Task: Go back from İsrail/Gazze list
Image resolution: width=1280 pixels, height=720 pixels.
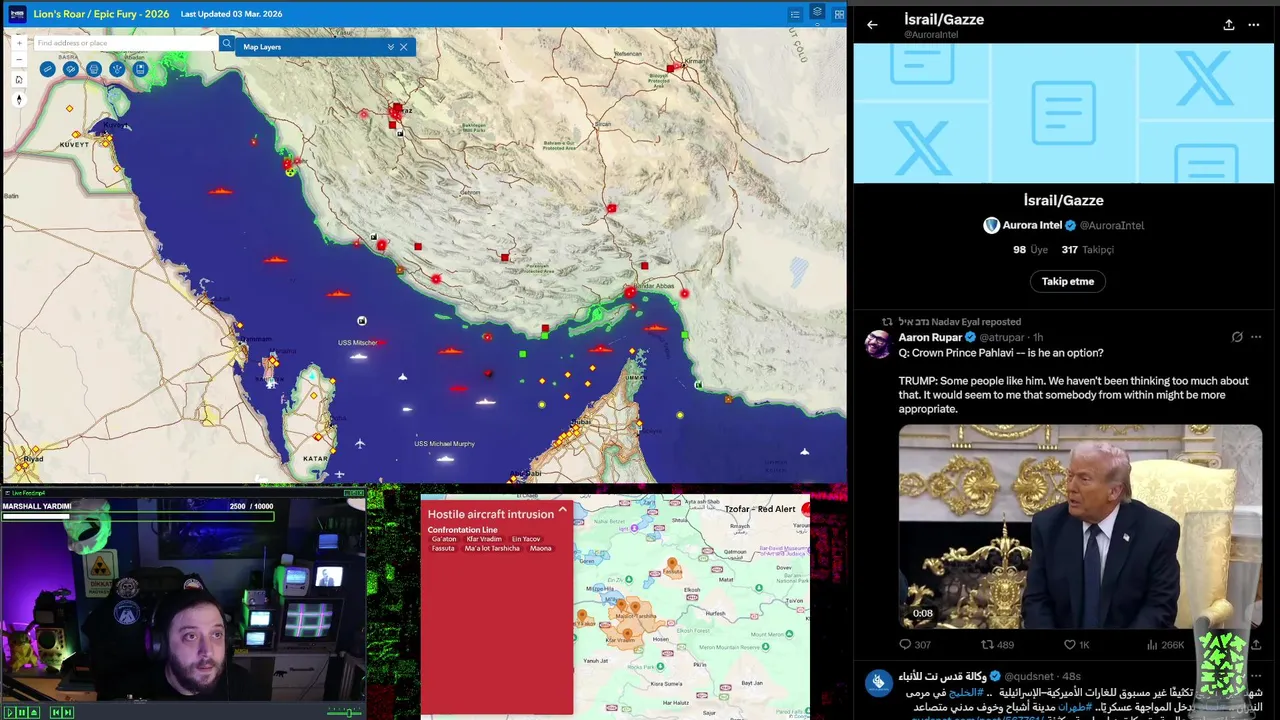Action: 872,25
